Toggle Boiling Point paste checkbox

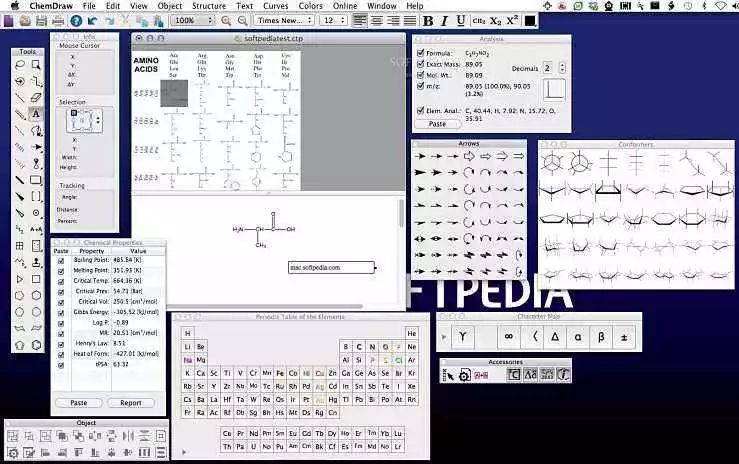(61, 260)
